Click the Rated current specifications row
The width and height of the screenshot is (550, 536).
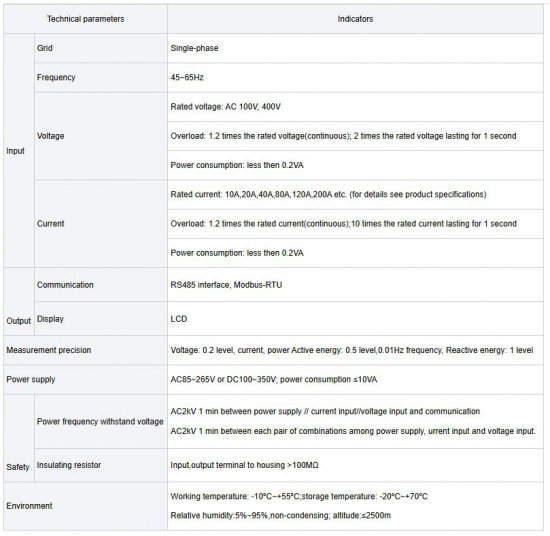pyautogui.click(x=355, y=195)
